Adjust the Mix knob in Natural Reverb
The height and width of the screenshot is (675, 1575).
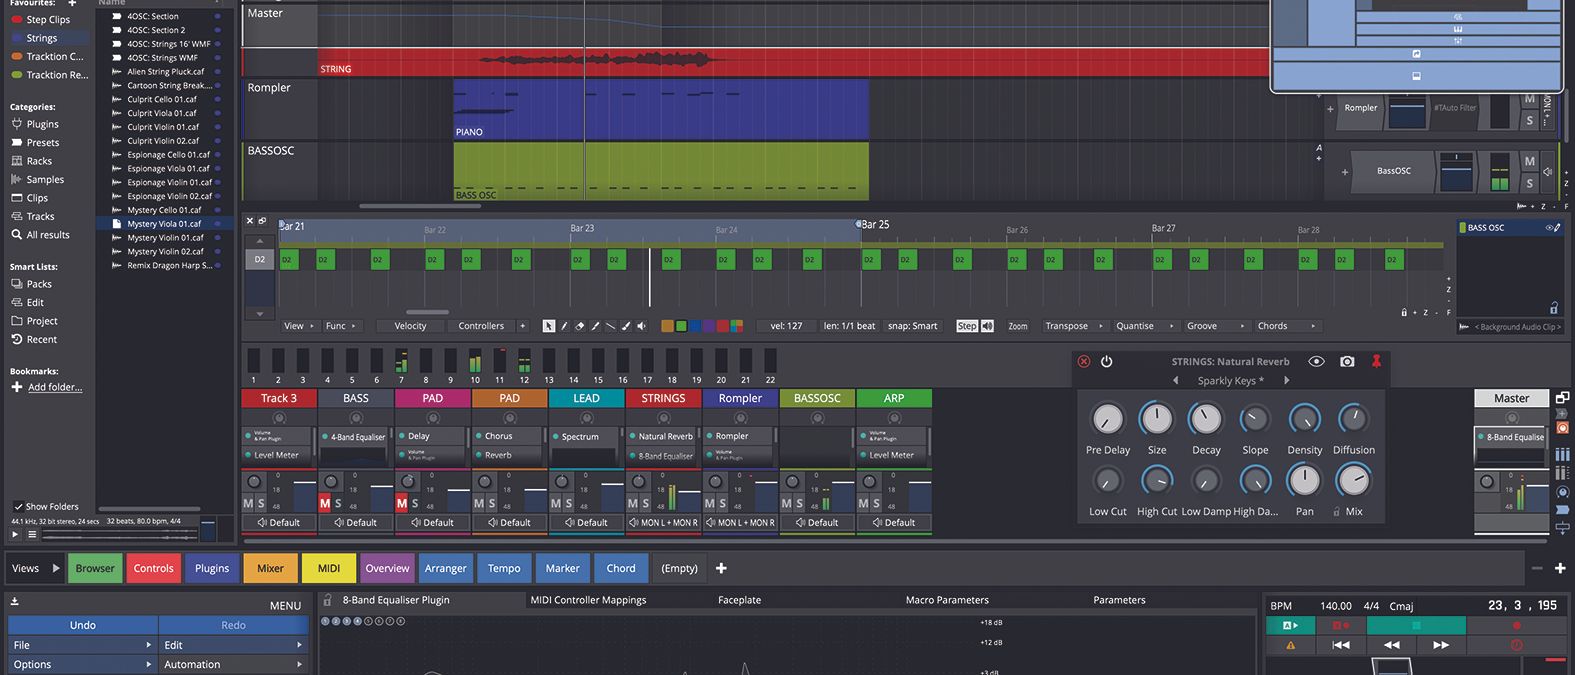click(1353, 480)
